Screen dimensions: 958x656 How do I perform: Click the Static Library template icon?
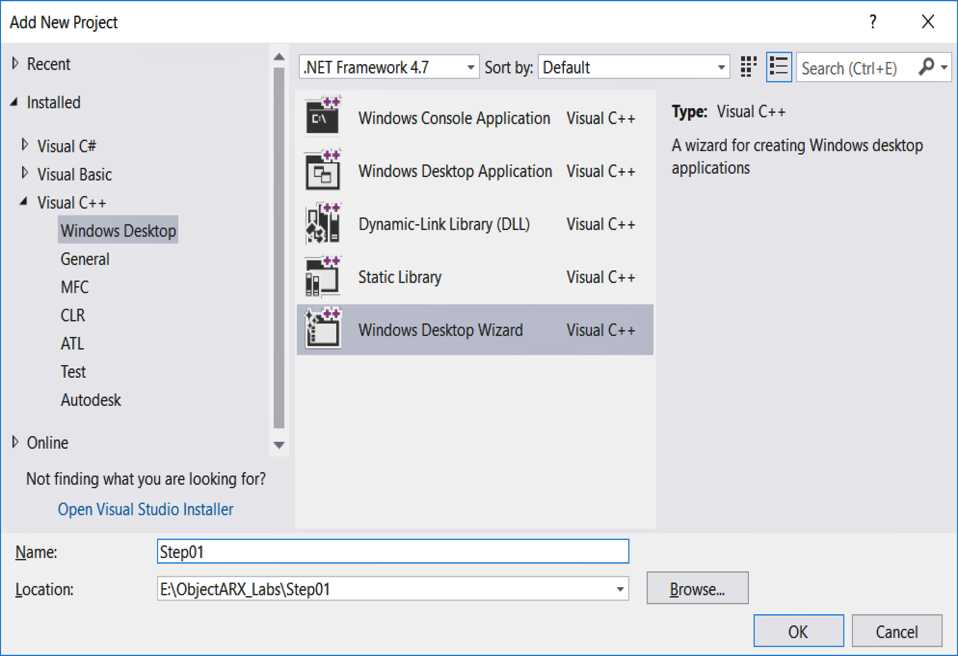click(323, 276)
